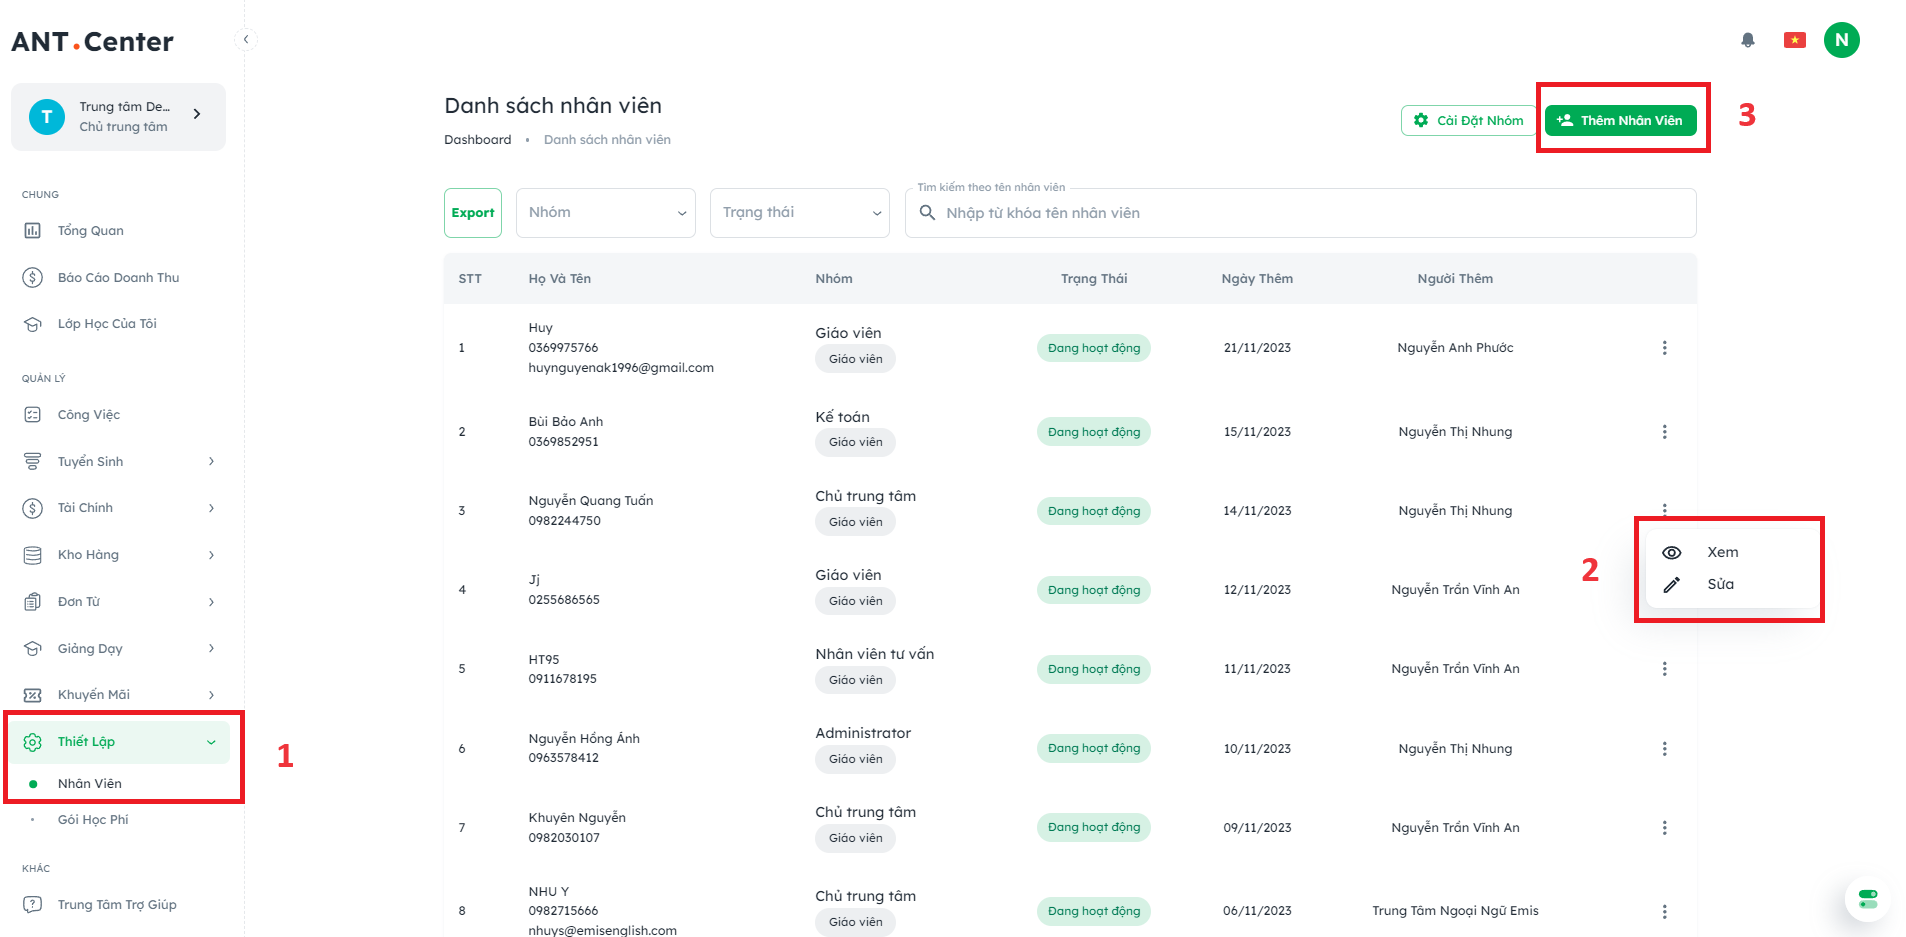Click the floating green toggle widget icon

(x=1867, y=898)
